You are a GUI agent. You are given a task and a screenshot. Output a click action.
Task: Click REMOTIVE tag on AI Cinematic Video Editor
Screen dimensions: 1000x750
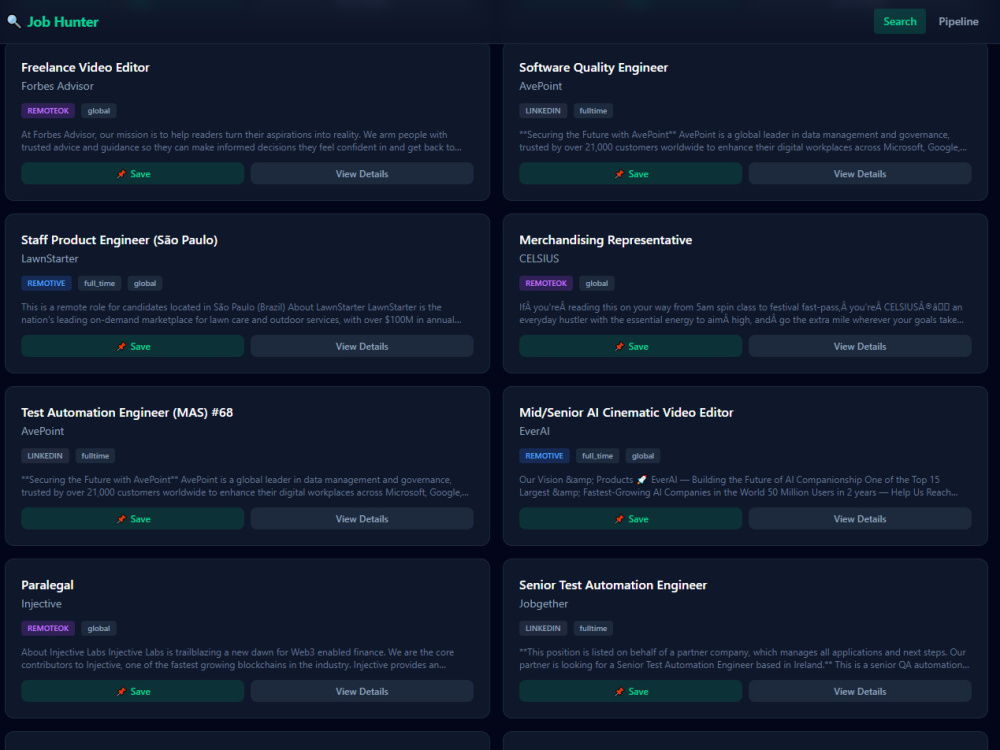coord(545,456)
